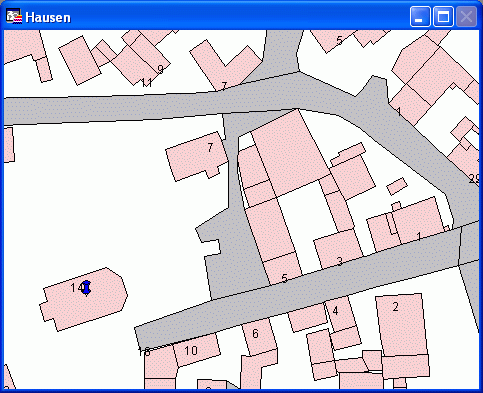Minimize the Hausen window

420,16
